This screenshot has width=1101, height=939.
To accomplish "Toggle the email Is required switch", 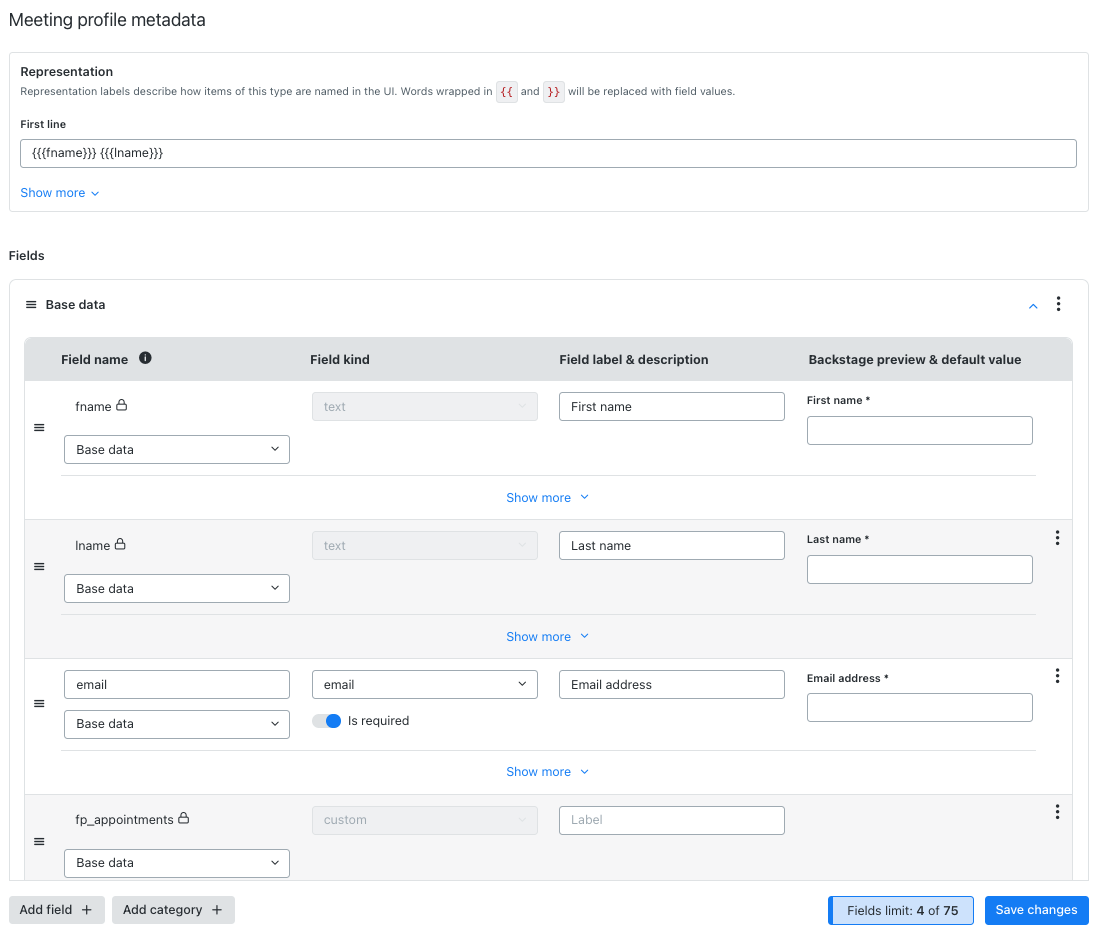I will click(327, 721).
